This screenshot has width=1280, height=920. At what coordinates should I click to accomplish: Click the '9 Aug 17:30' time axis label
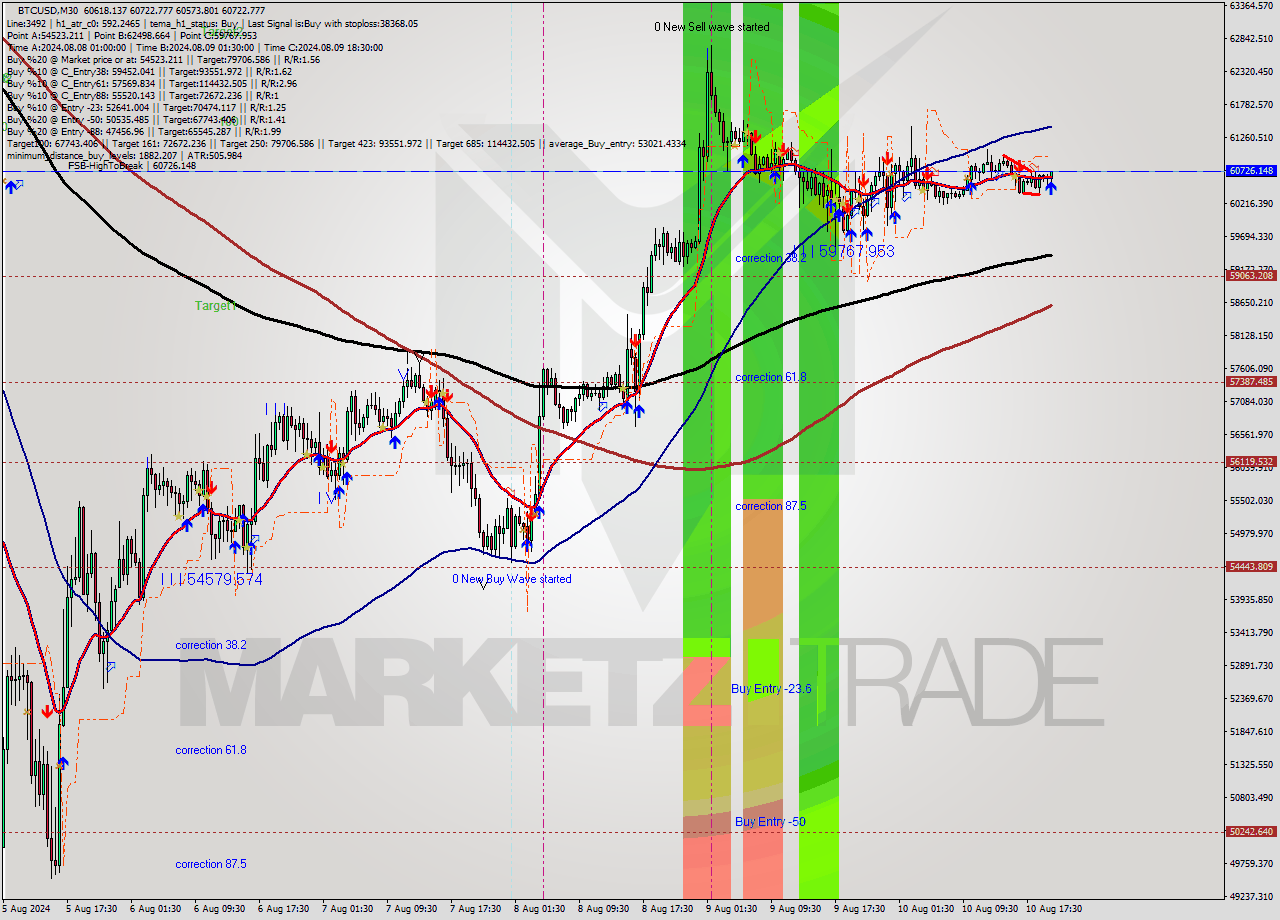(x=859, y=909)
